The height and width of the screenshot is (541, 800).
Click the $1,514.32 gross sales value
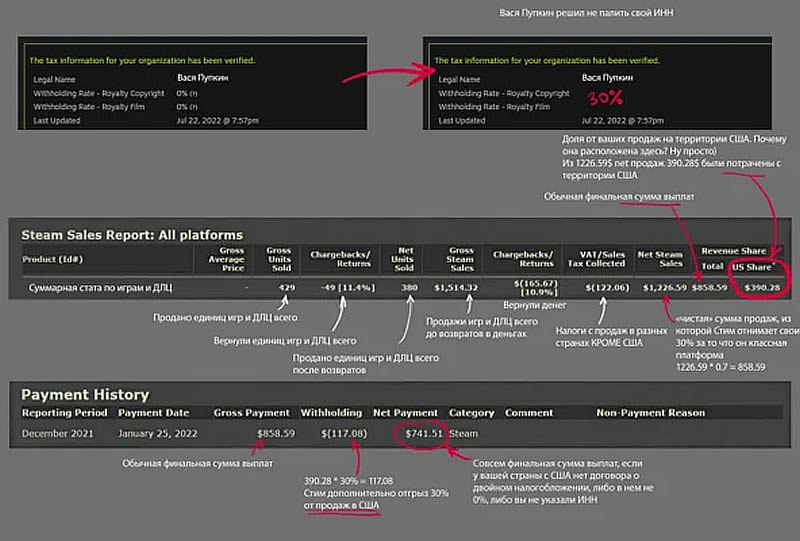coord(456,288)
